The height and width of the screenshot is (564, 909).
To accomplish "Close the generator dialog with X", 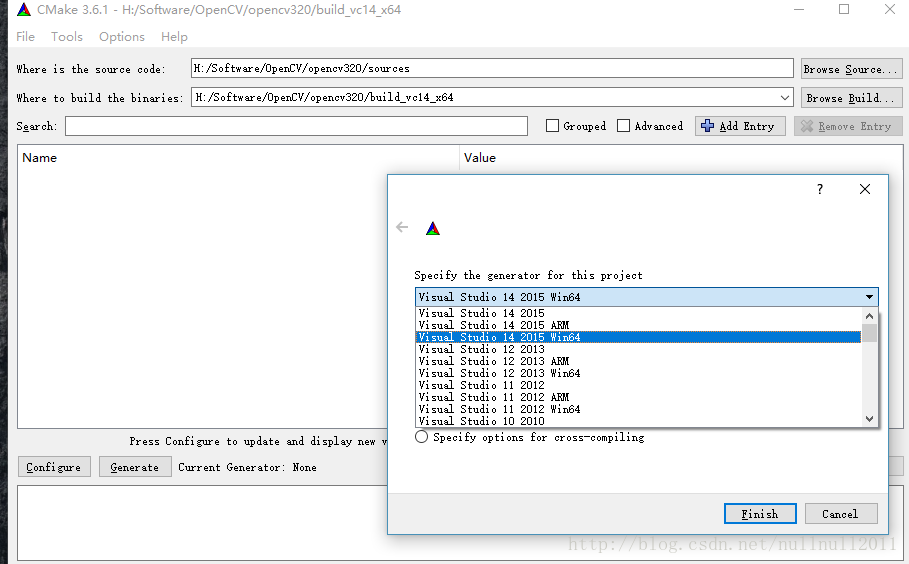I will point(865,189).
